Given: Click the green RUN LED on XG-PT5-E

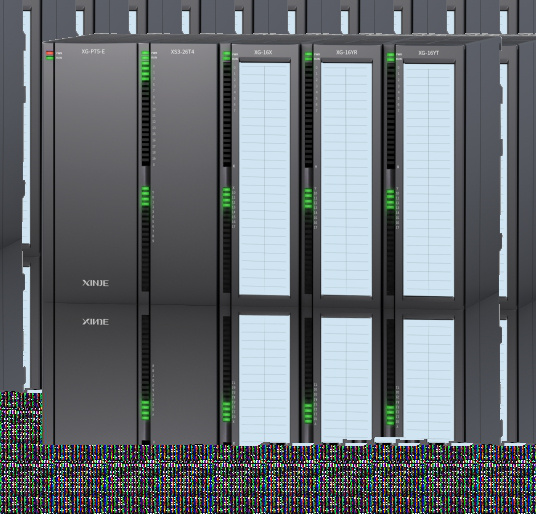Looking at the screenshot, I should point(50,58).
